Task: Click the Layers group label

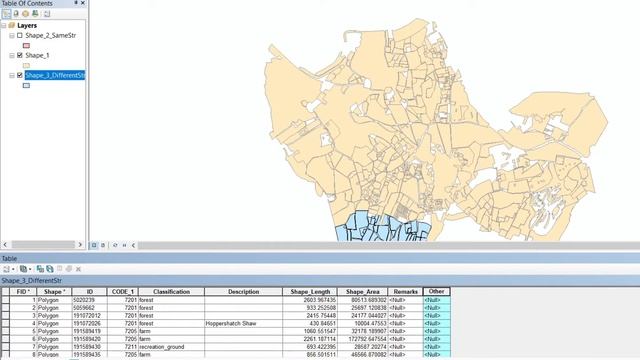Action: point(27,25)
